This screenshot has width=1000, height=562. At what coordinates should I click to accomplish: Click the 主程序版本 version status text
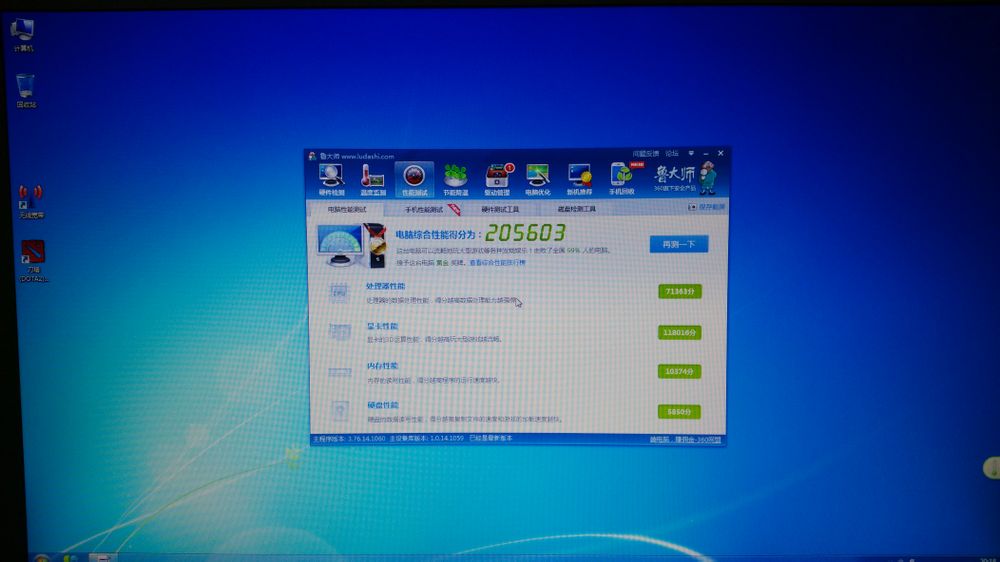click(x=349, y=439)
